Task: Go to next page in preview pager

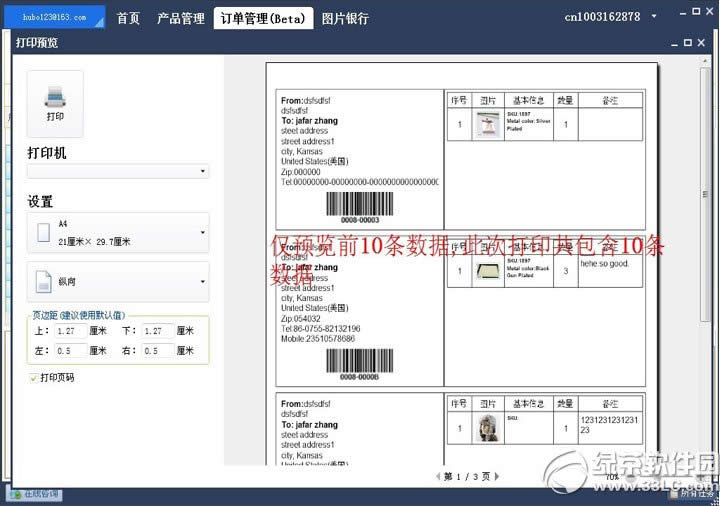Action: (x=497, y=477)
